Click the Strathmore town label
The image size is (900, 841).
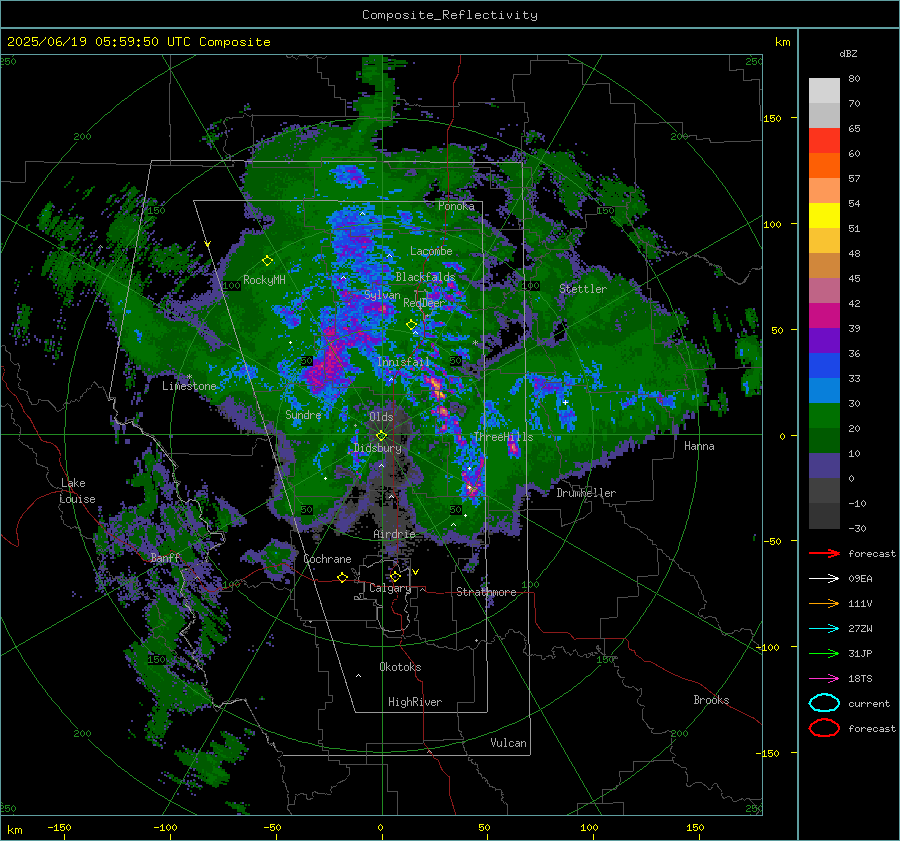486,592
